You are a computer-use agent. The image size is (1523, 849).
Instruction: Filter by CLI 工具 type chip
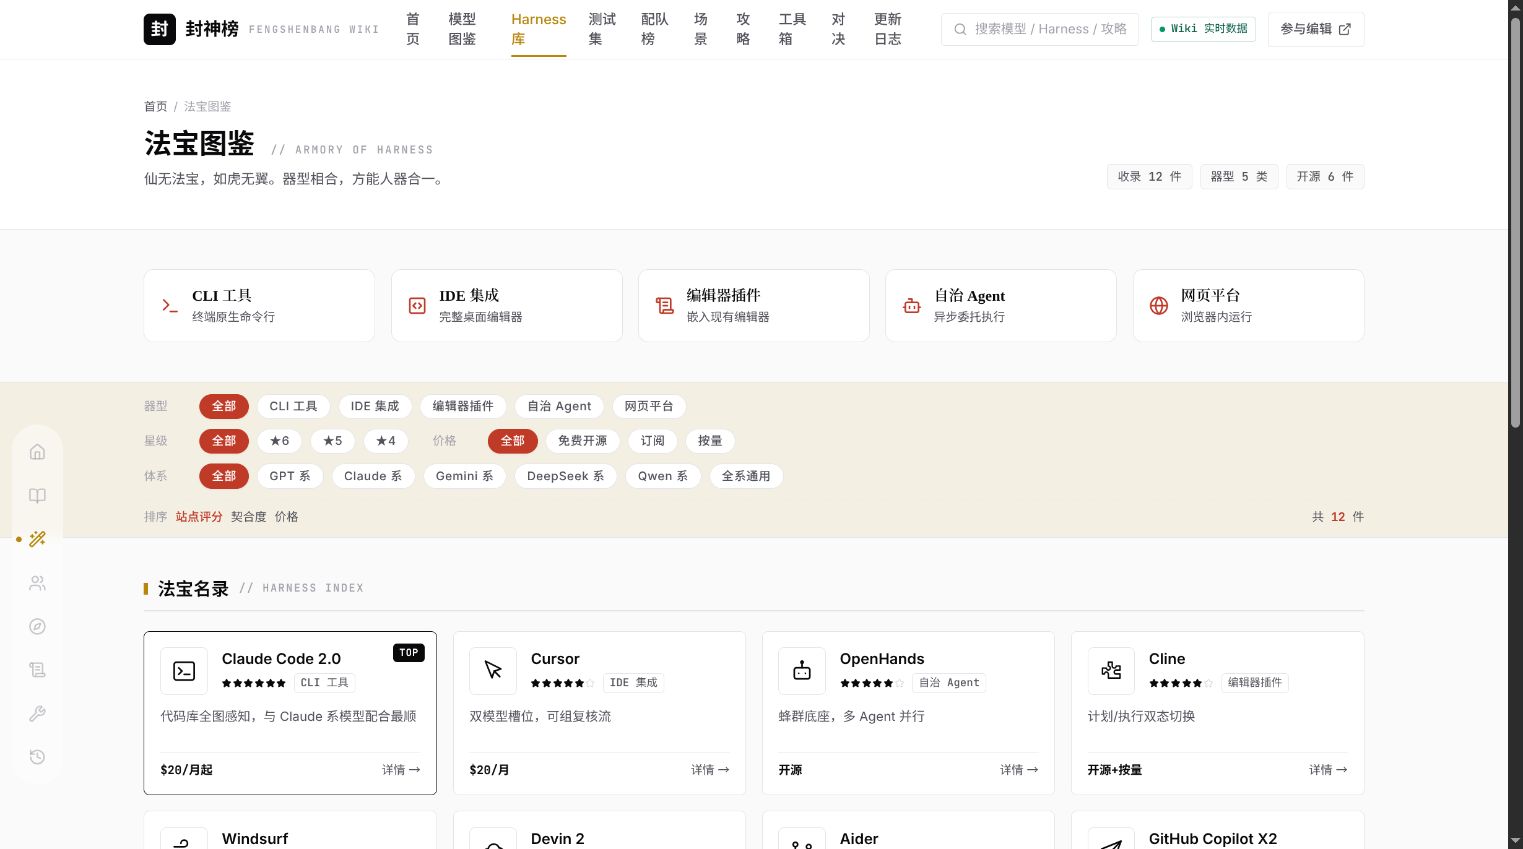(x=293, y=406)
